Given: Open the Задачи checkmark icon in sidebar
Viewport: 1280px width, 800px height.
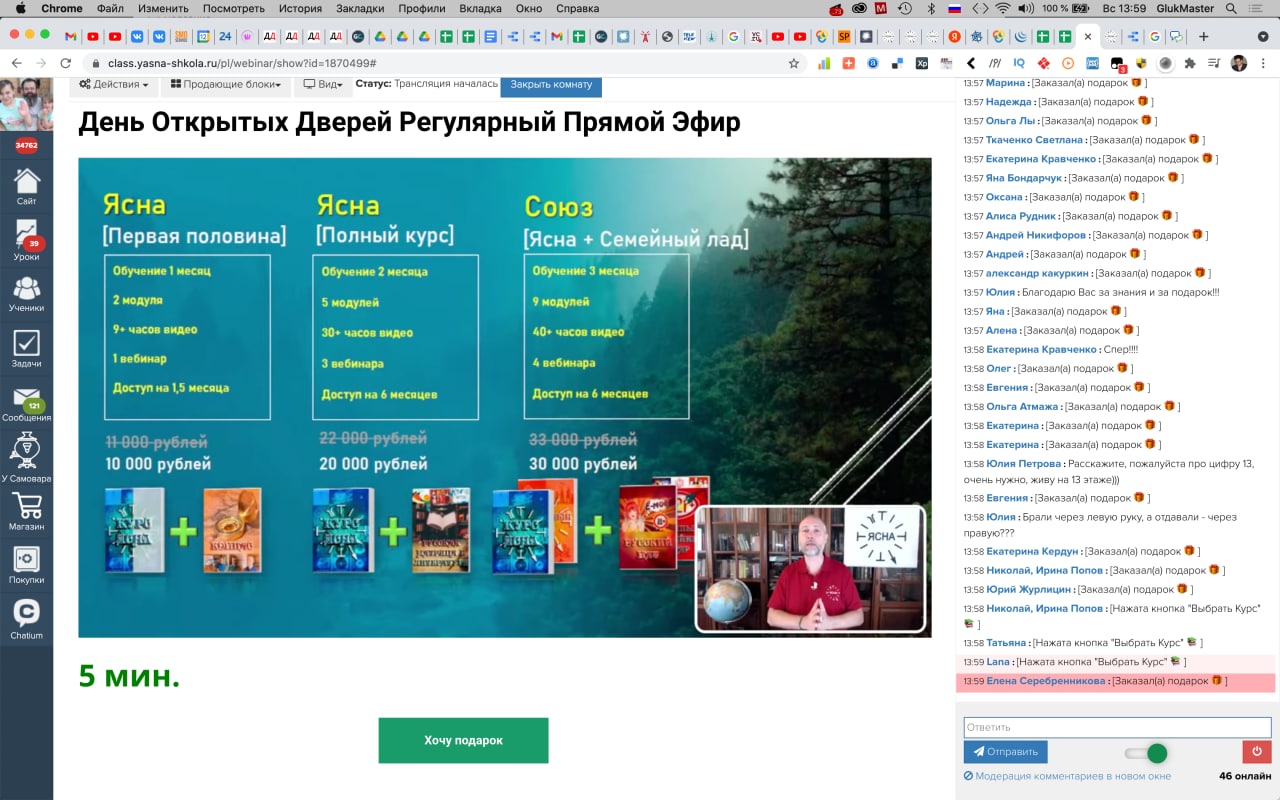Looking at the screenshot, I should (x=26, y=349).
